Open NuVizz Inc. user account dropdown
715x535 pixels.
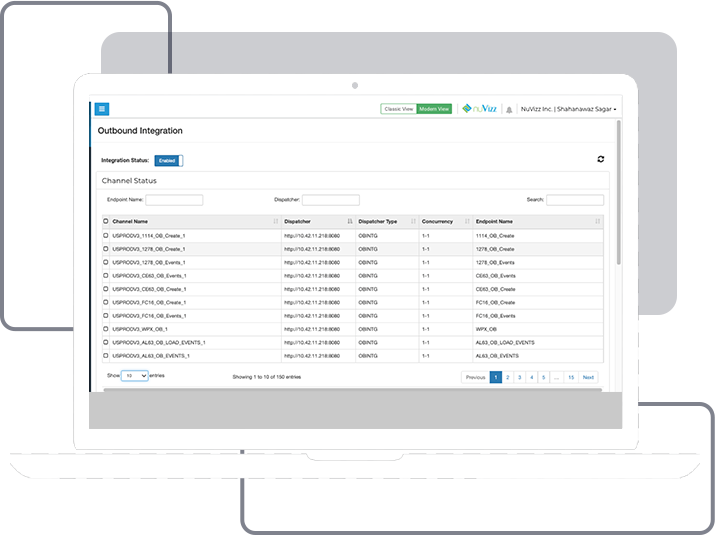[x=568, y=109]
